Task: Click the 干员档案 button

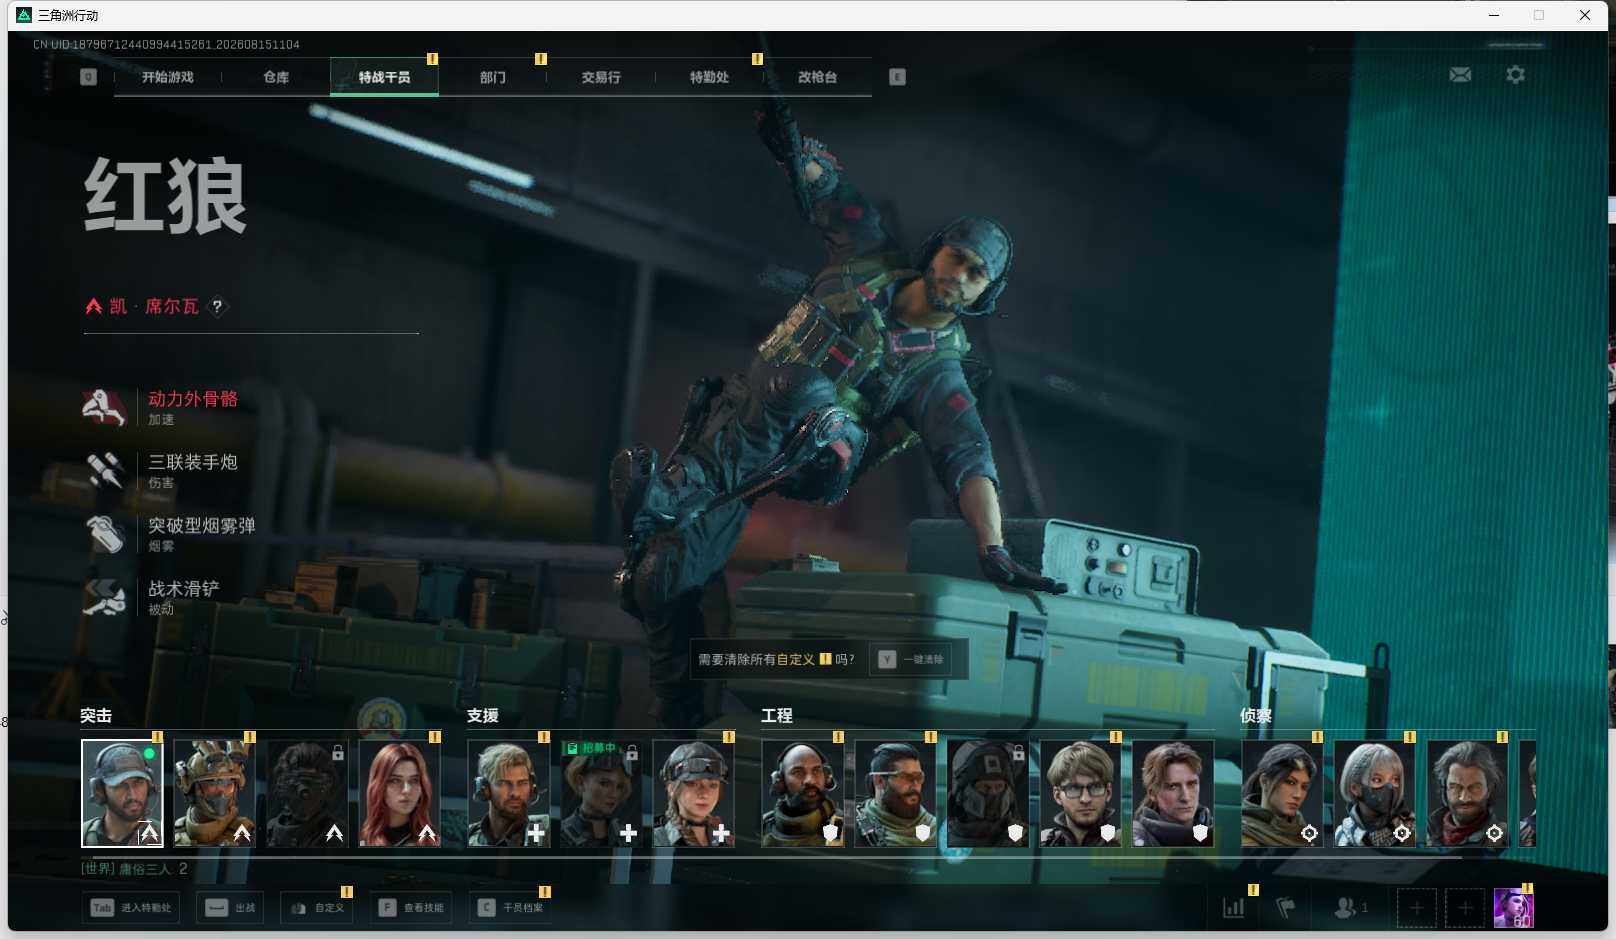Action: 510,908
